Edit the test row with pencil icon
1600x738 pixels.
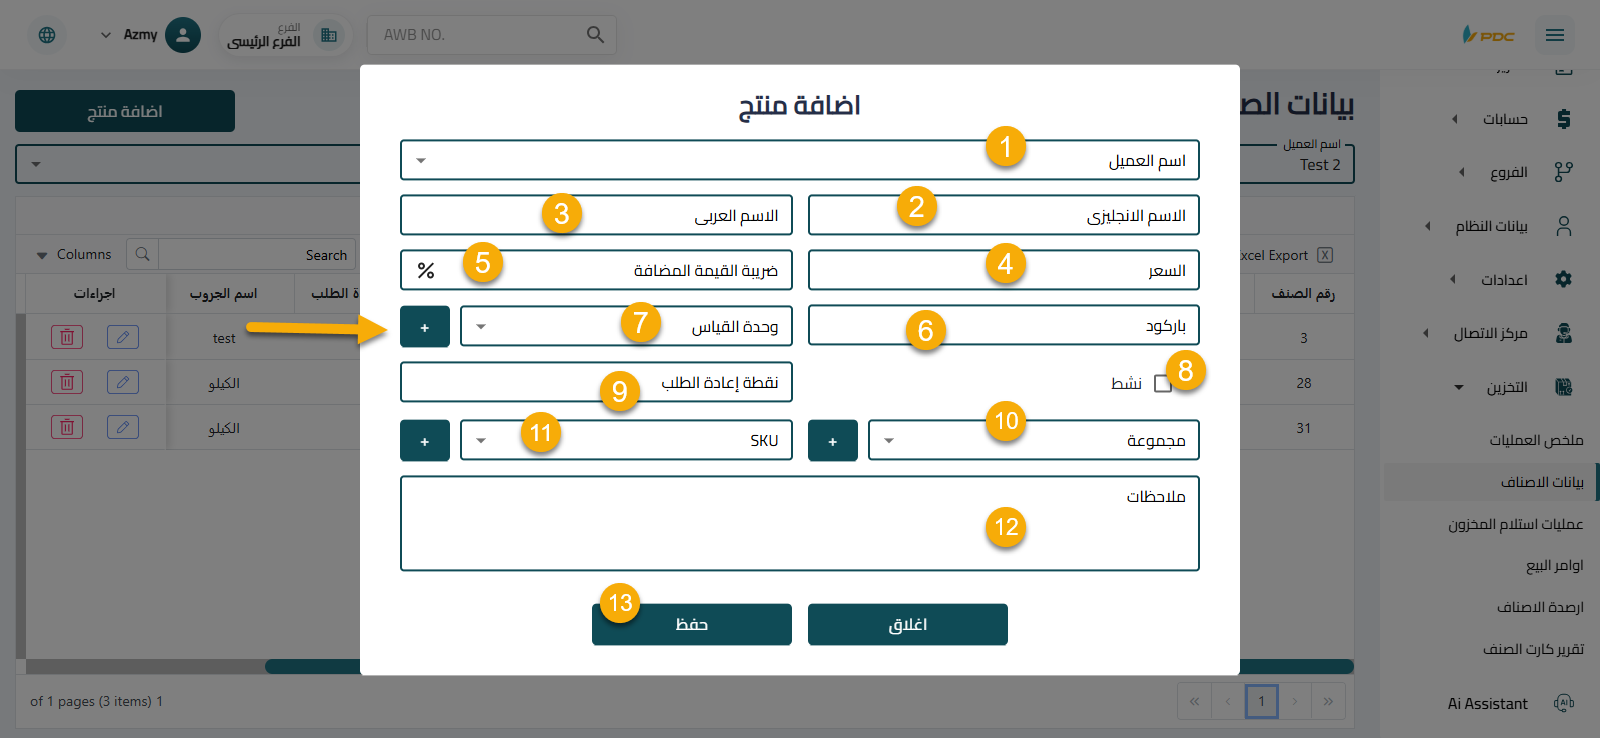coord(123,337)
